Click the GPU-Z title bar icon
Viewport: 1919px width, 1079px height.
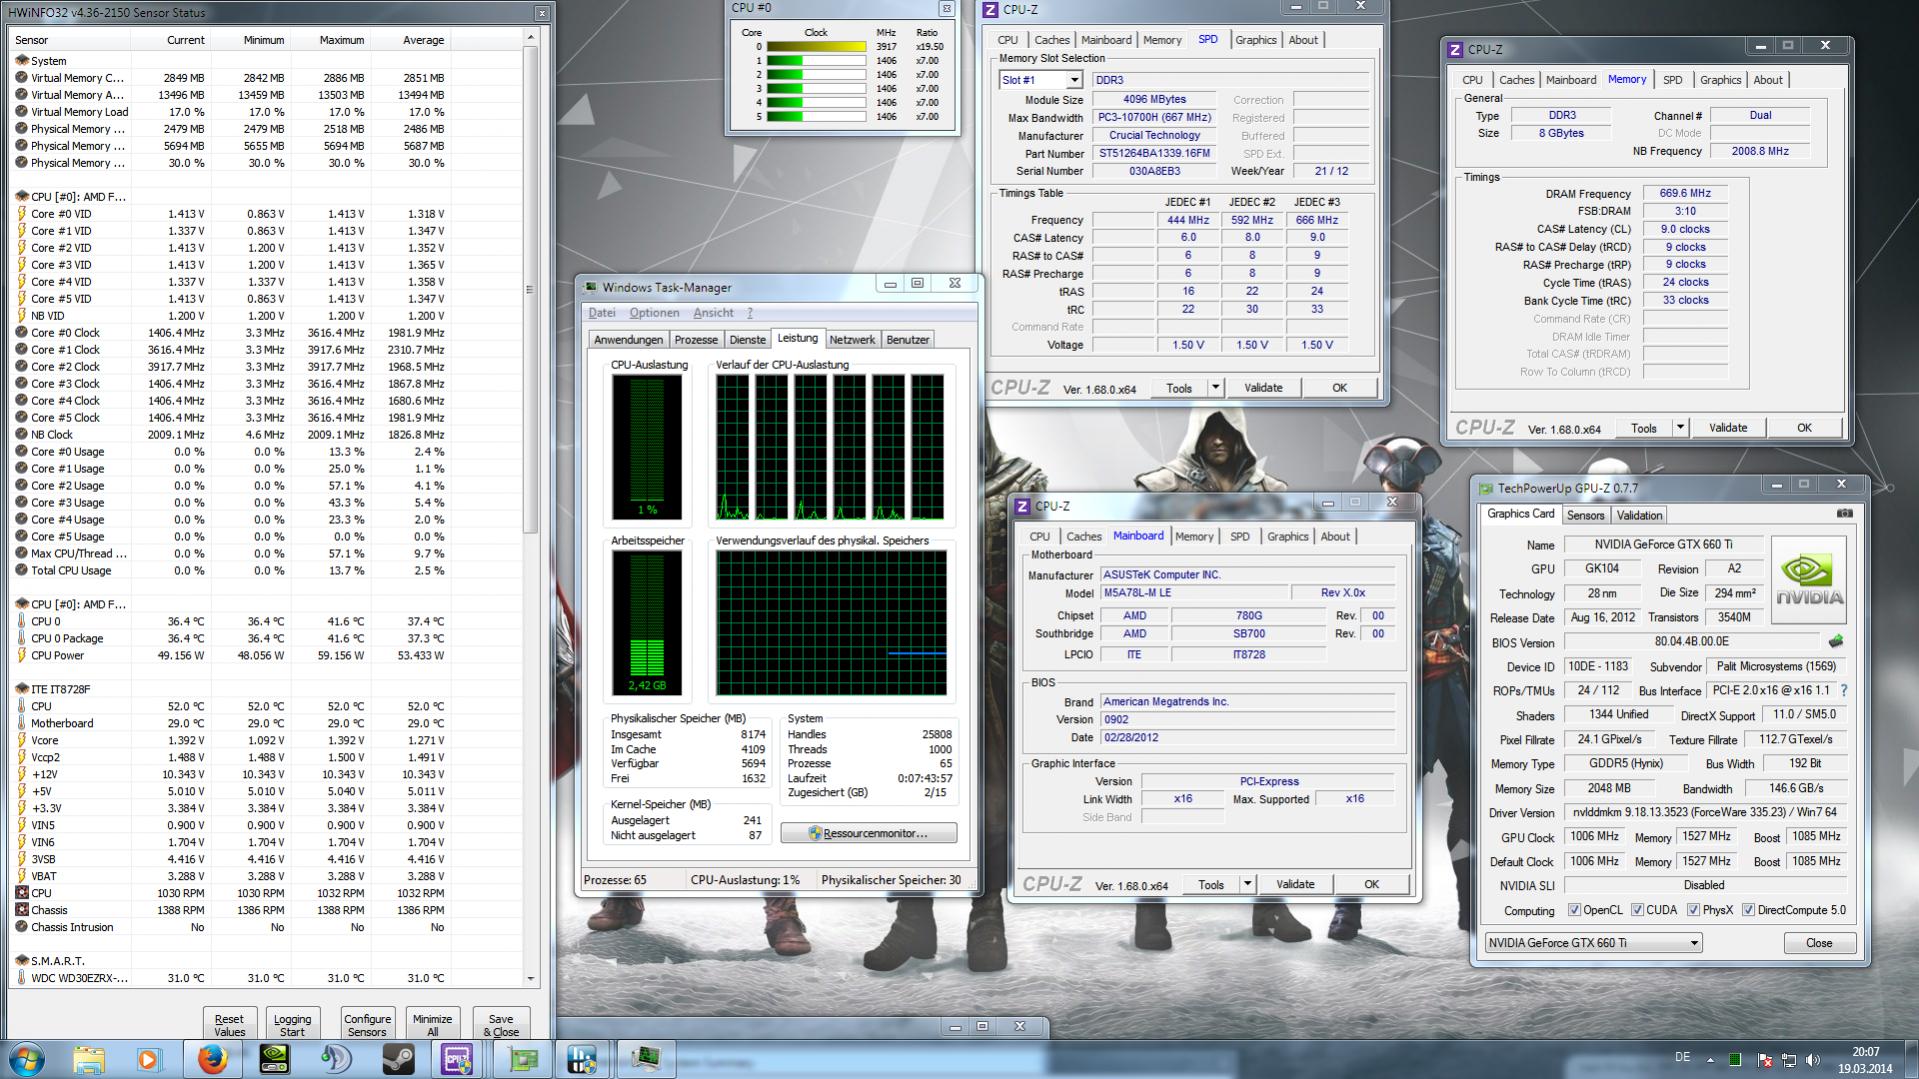[x=1486, y=488]
